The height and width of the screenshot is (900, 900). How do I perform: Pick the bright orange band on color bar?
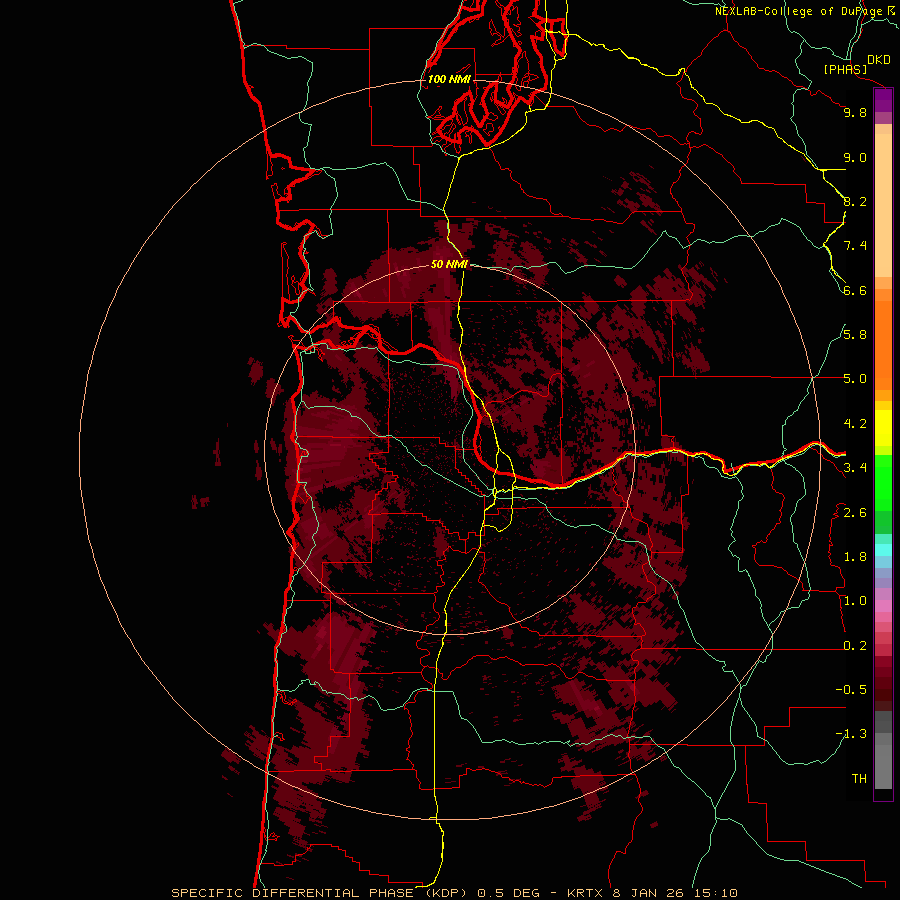(883, 345)
